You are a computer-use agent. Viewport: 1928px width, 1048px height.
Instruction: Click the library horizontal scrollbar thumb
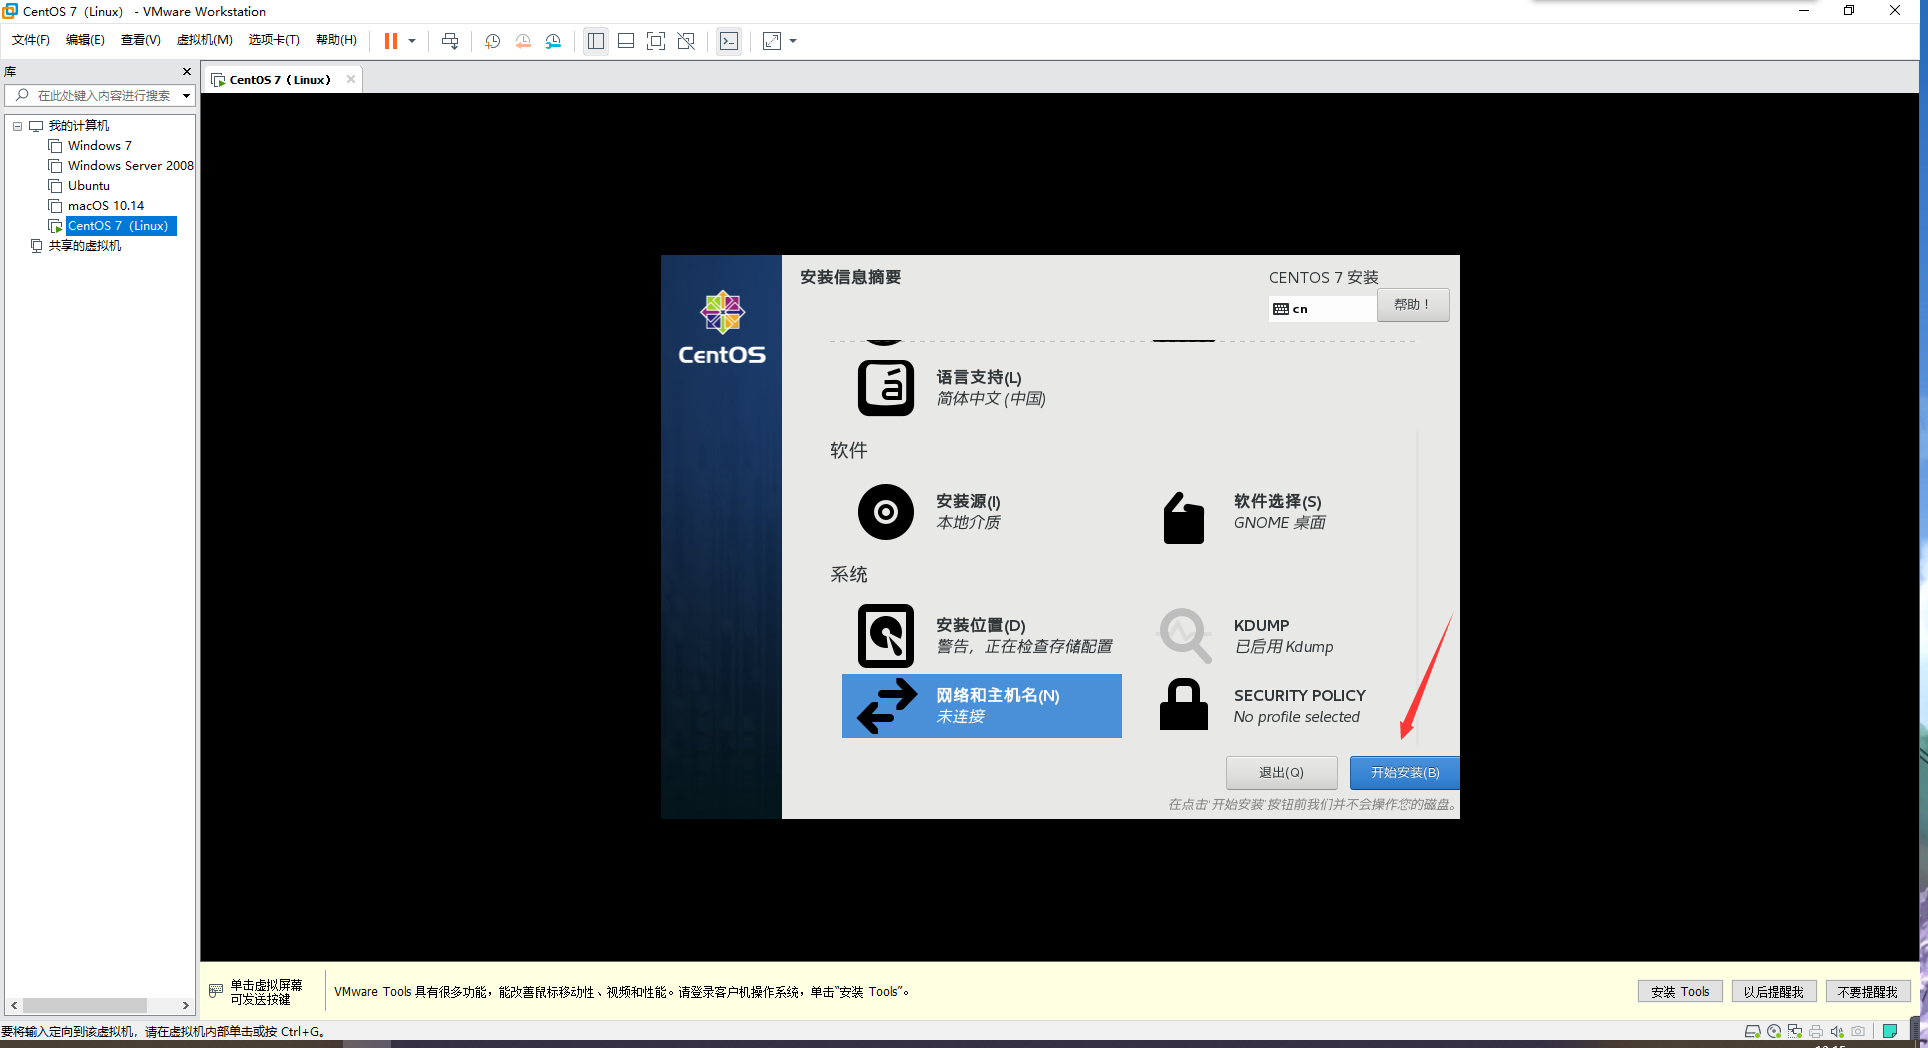[x=85, y=1006]
